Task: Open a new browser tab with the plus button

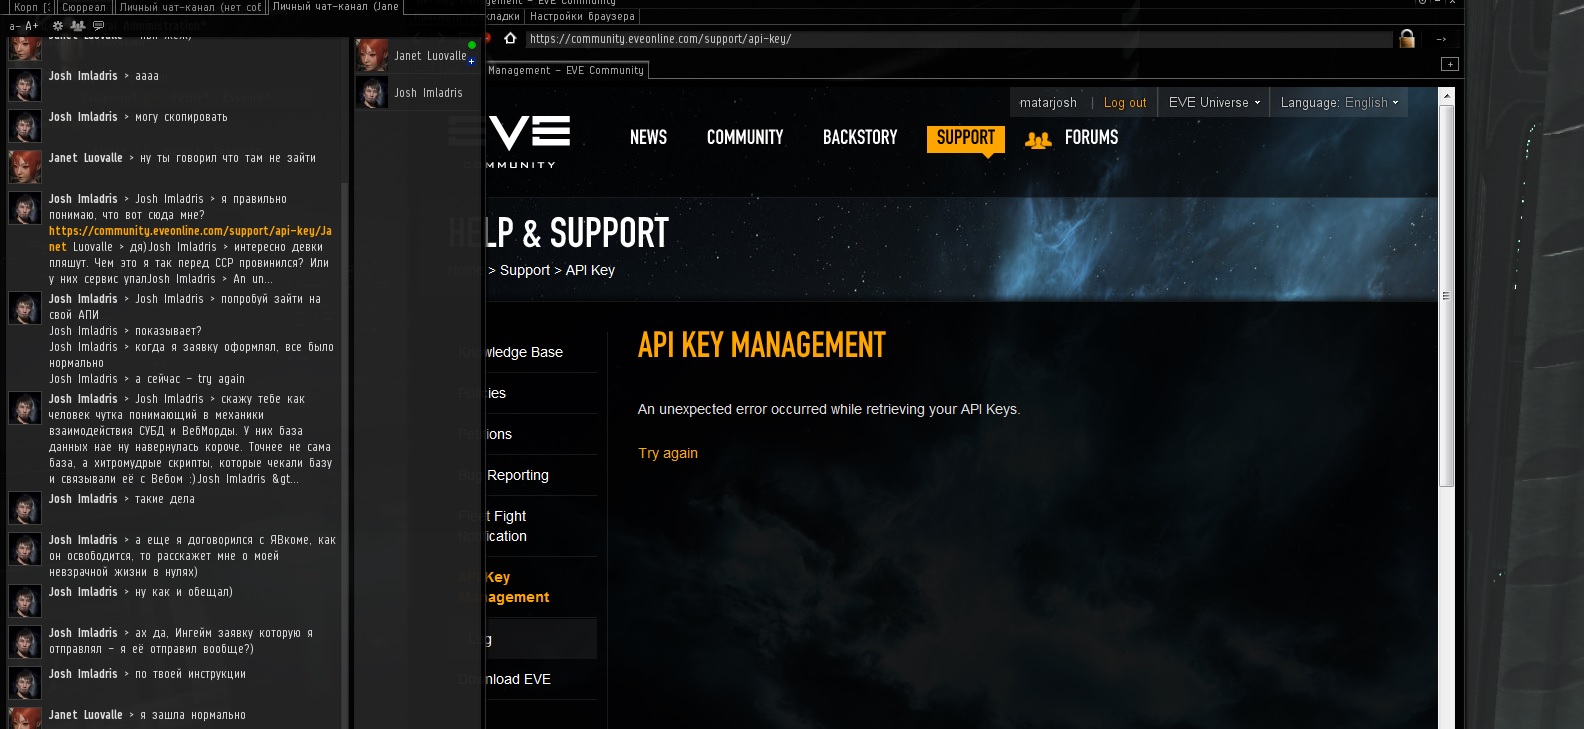Action: coord(1450,64)
